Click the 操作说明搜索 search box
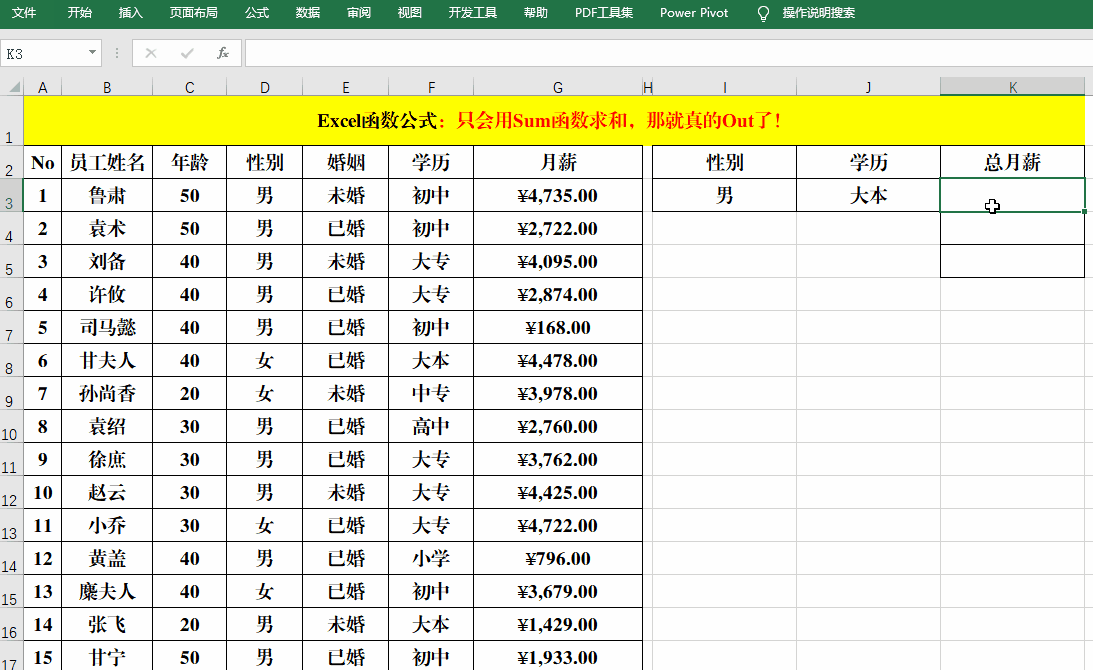Screen dimensions: 1093x670 tap(818, 13)
